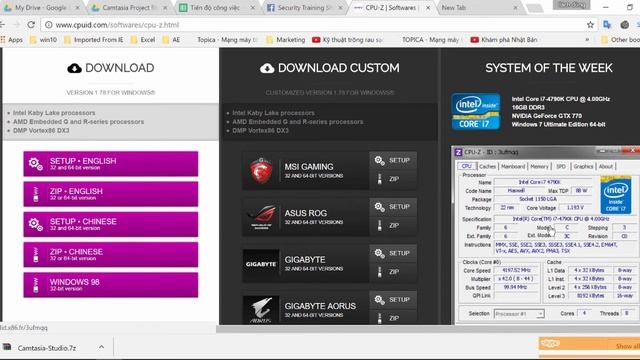Viewport: 640px width, 360px height.
Task: Select the Caches tab in CPU-Z screenshot
Action: (487, 167)
